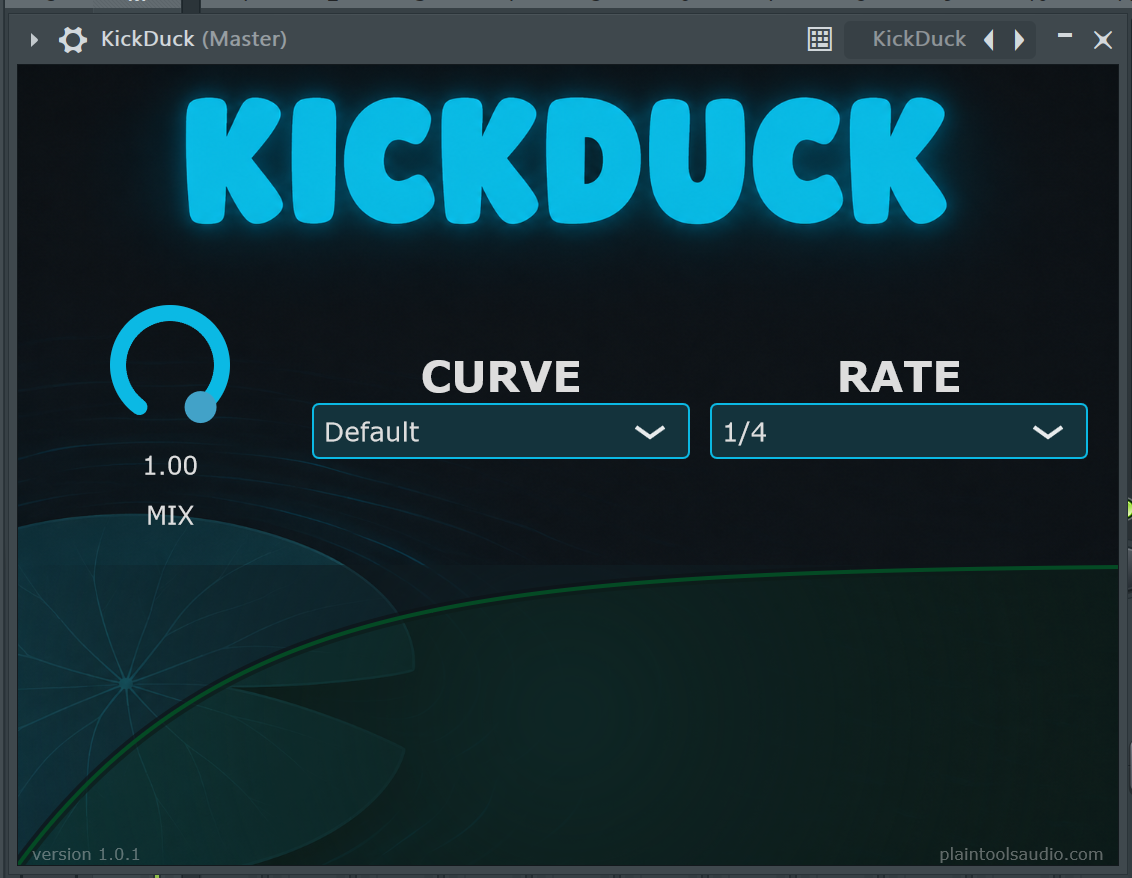Click the RATE heading label
The height and width of the screenshot is (878, 1132).
899,377
